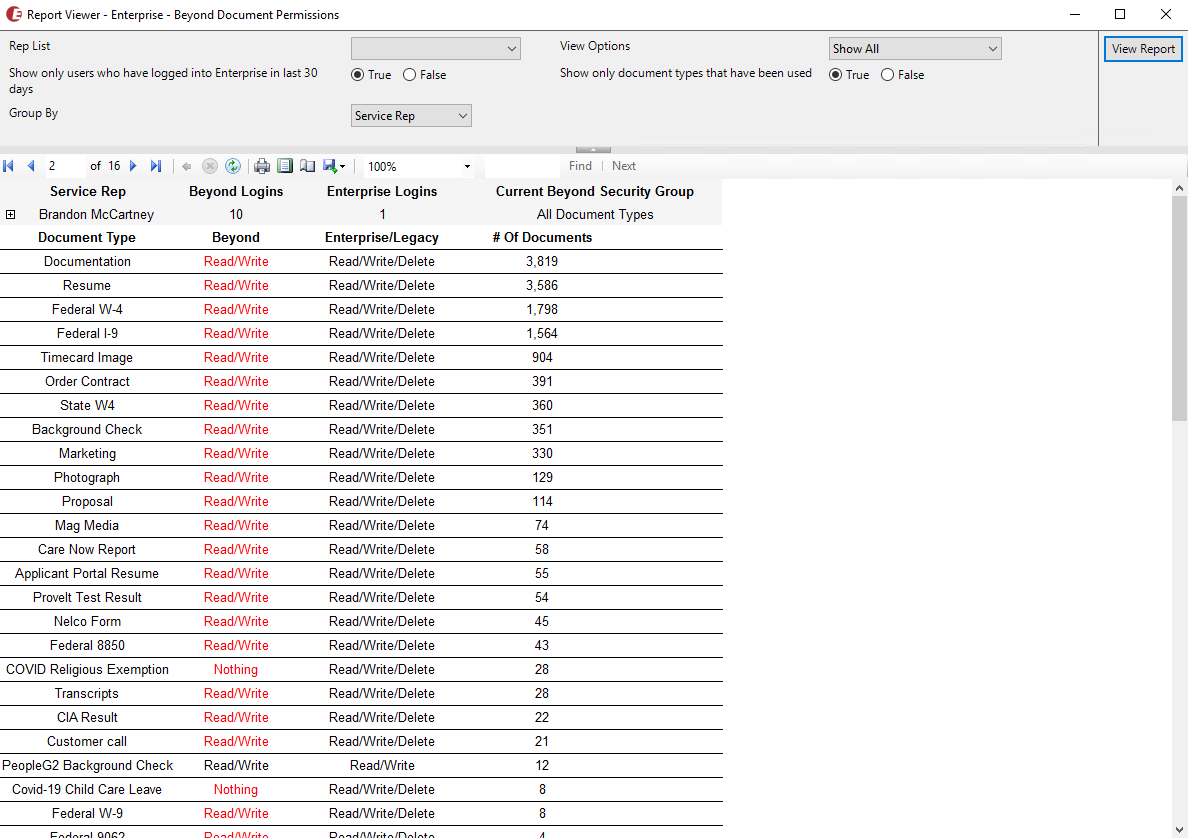Click the Marketing row label
This screenshot has width=1188, height=838.
[87, 453]
